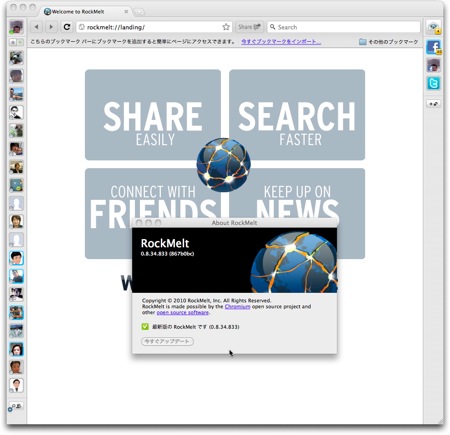Click the import bookmarks now link

click(x=281, y=42)
